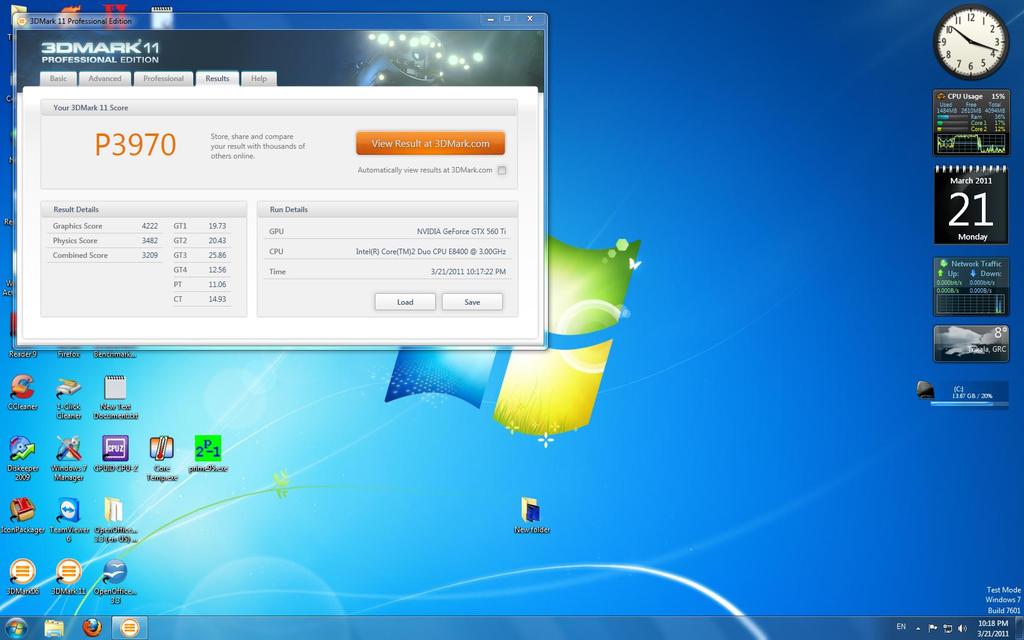Launch 3DMark06 desktop shortcut

pyautogui.click(x=22, y=577)
